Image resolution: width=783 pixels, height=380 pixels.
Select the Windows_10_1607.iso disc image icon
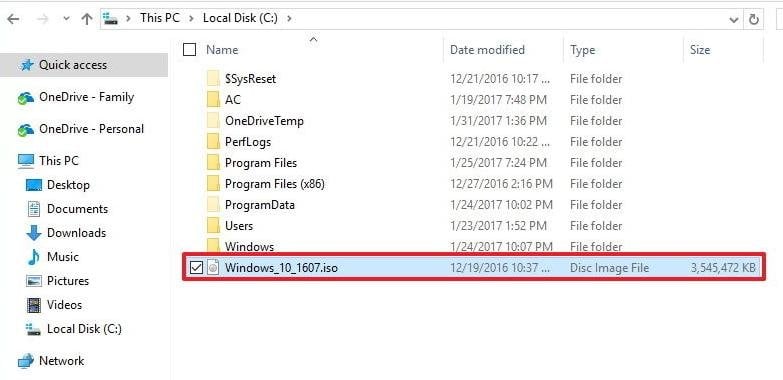(x=213, y=268)
